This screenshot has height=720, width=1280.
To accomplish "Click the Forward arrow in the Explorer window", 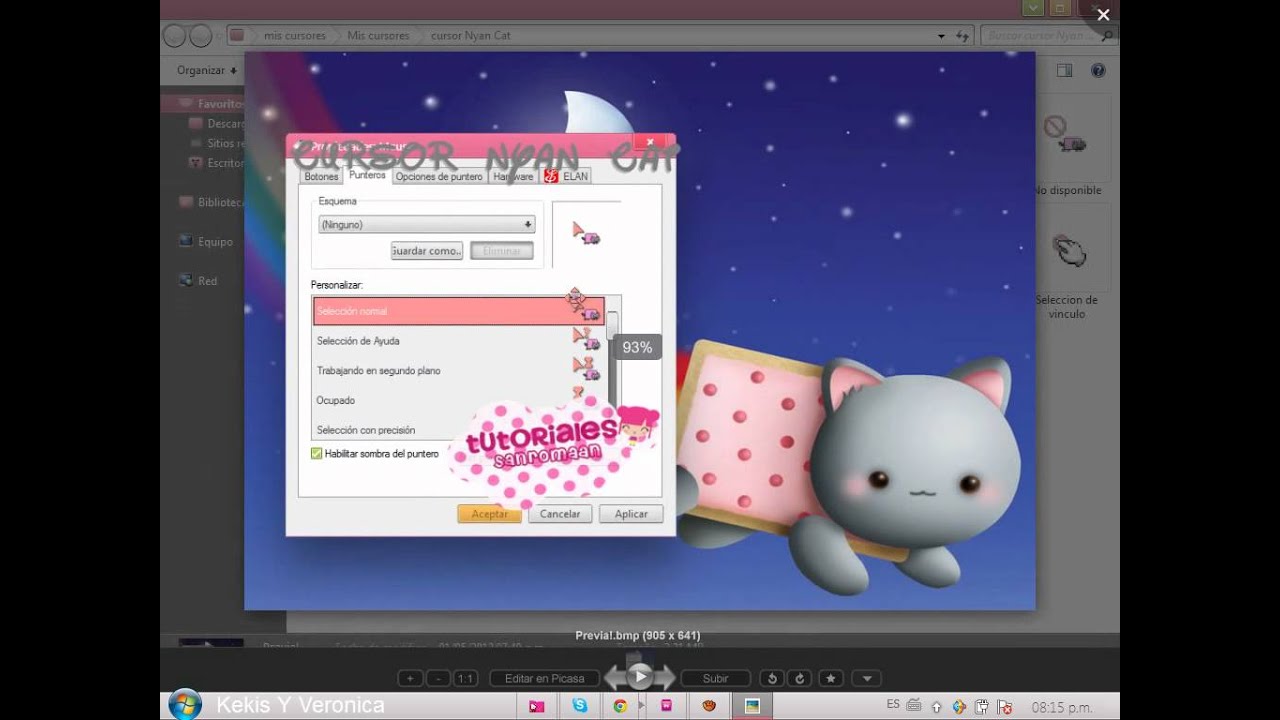I will pyautogui.click(x=200, y=36).
